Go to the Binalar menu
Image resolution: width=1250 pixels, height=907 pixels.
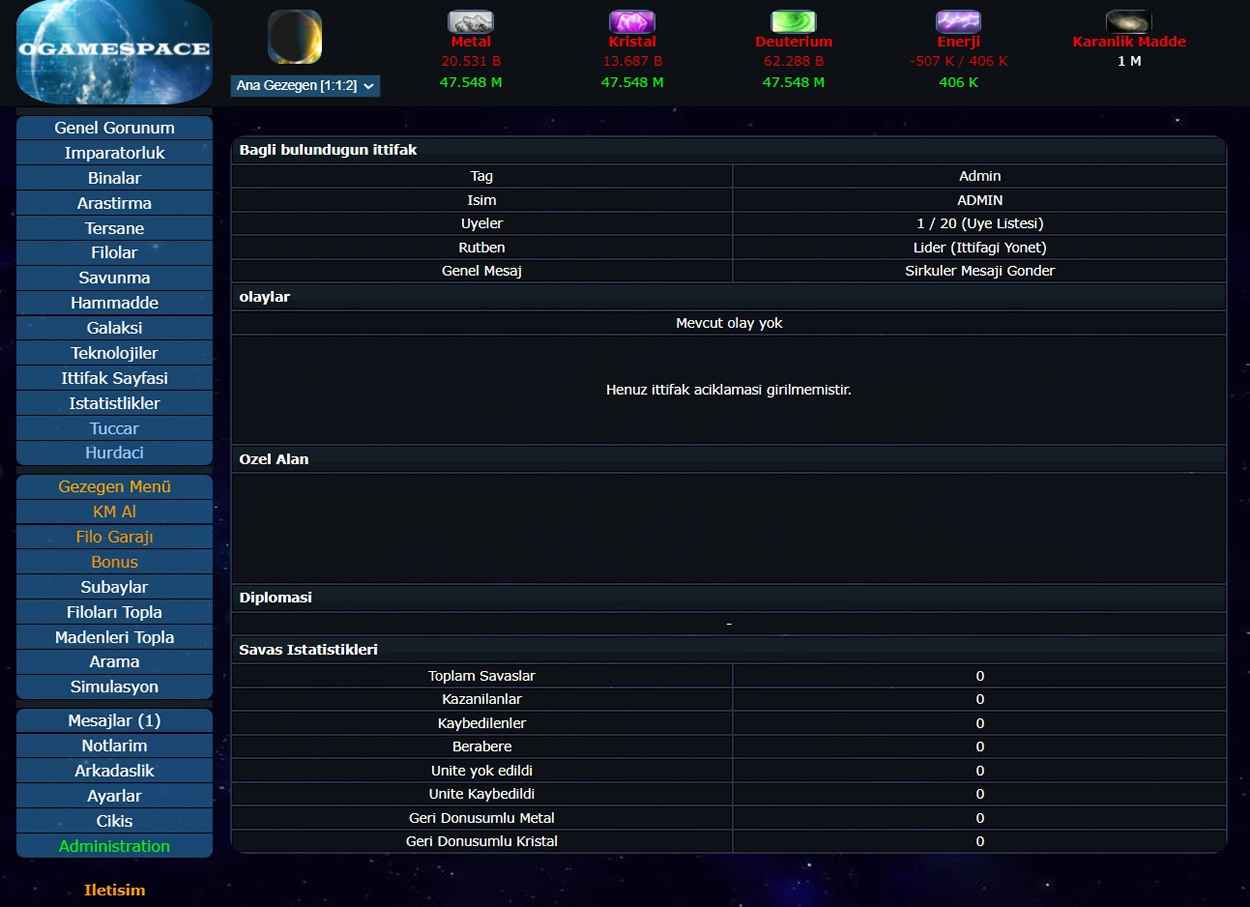114,178
